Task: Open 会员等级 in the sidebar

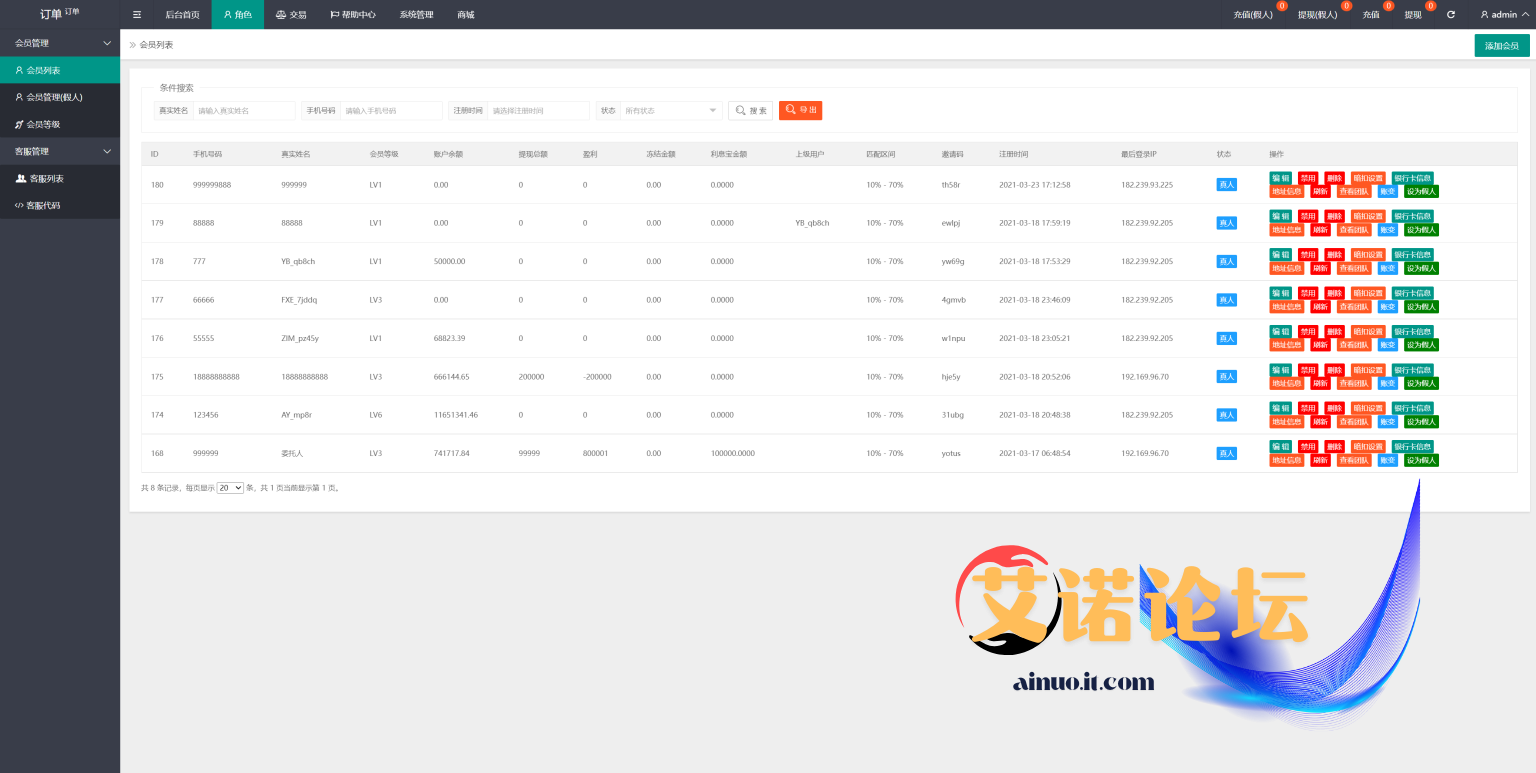Action: (x=60, y=124)
